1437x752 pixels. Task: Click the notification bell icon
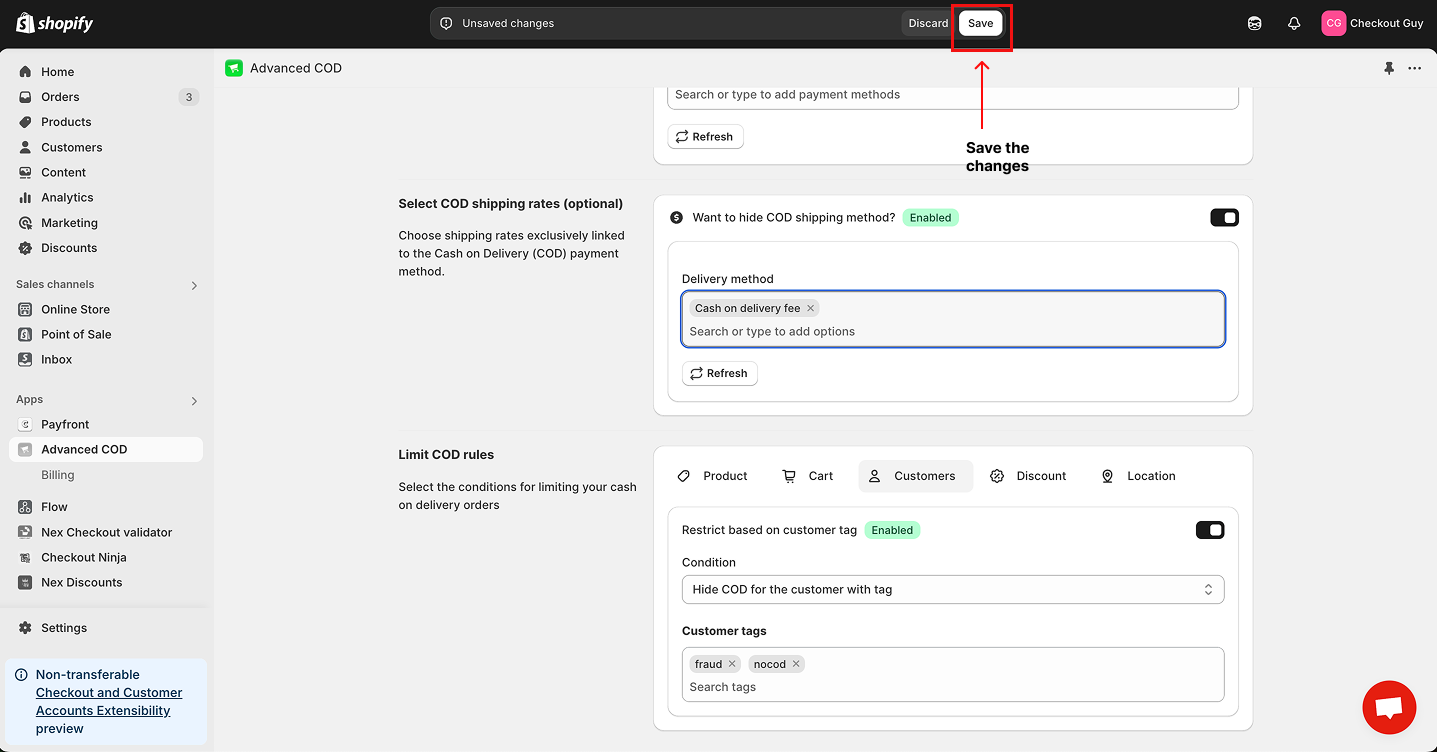coord(1294,23)
